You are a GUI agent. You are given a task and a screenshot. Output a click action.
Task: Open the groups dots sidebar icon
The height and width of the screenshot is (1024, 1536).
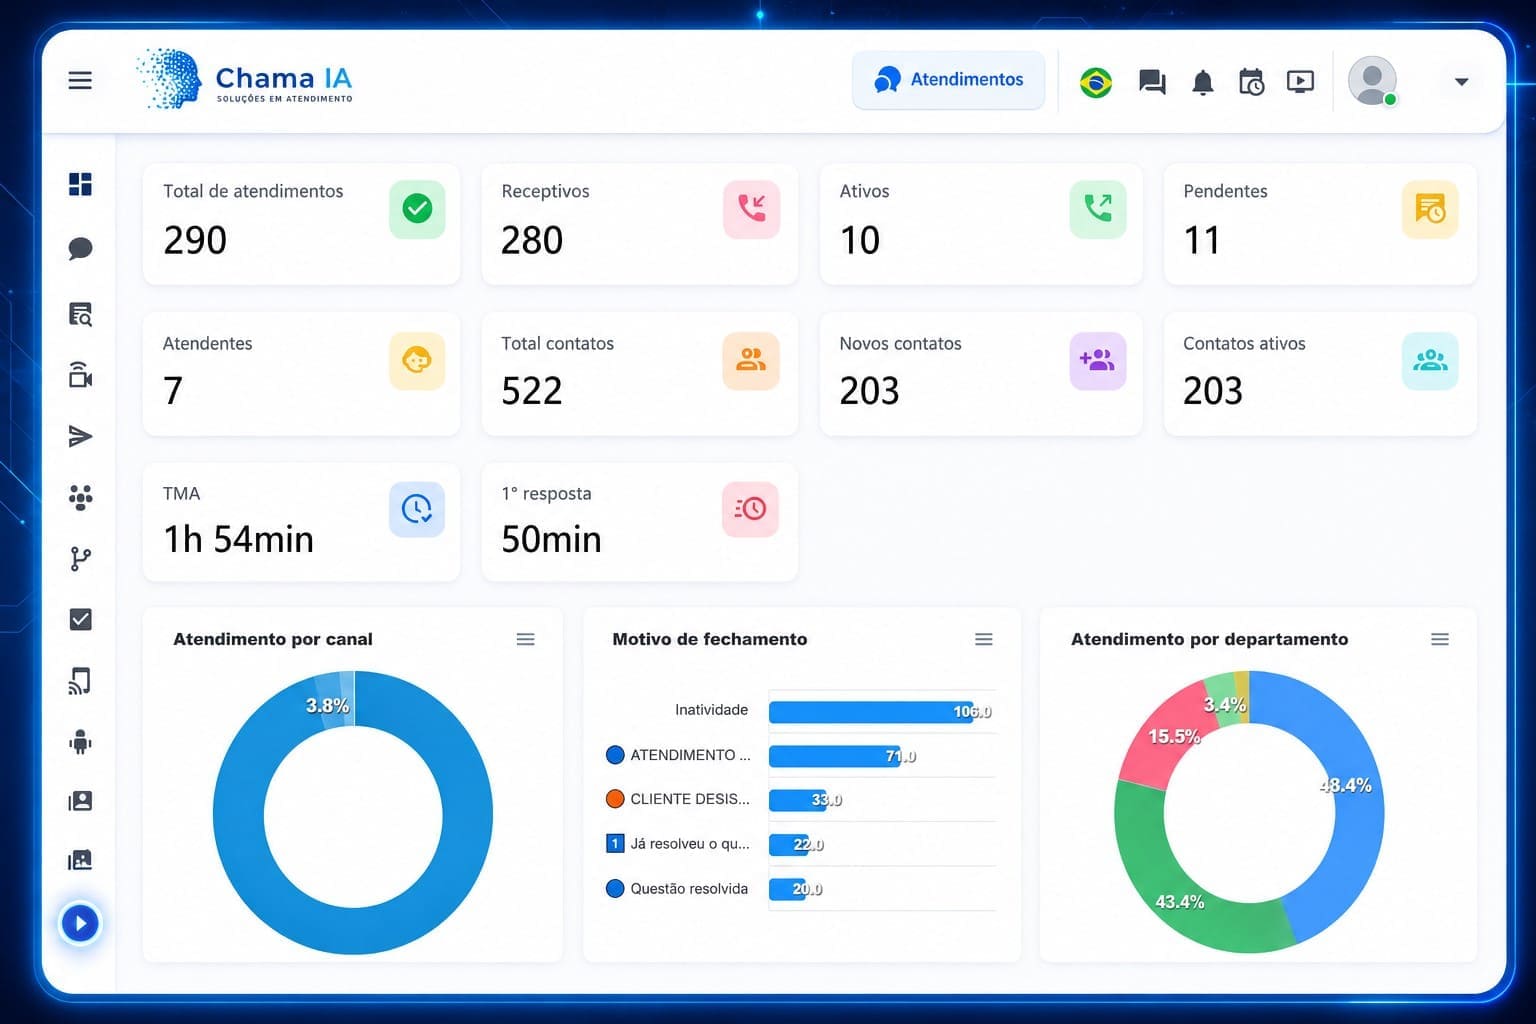80,497
